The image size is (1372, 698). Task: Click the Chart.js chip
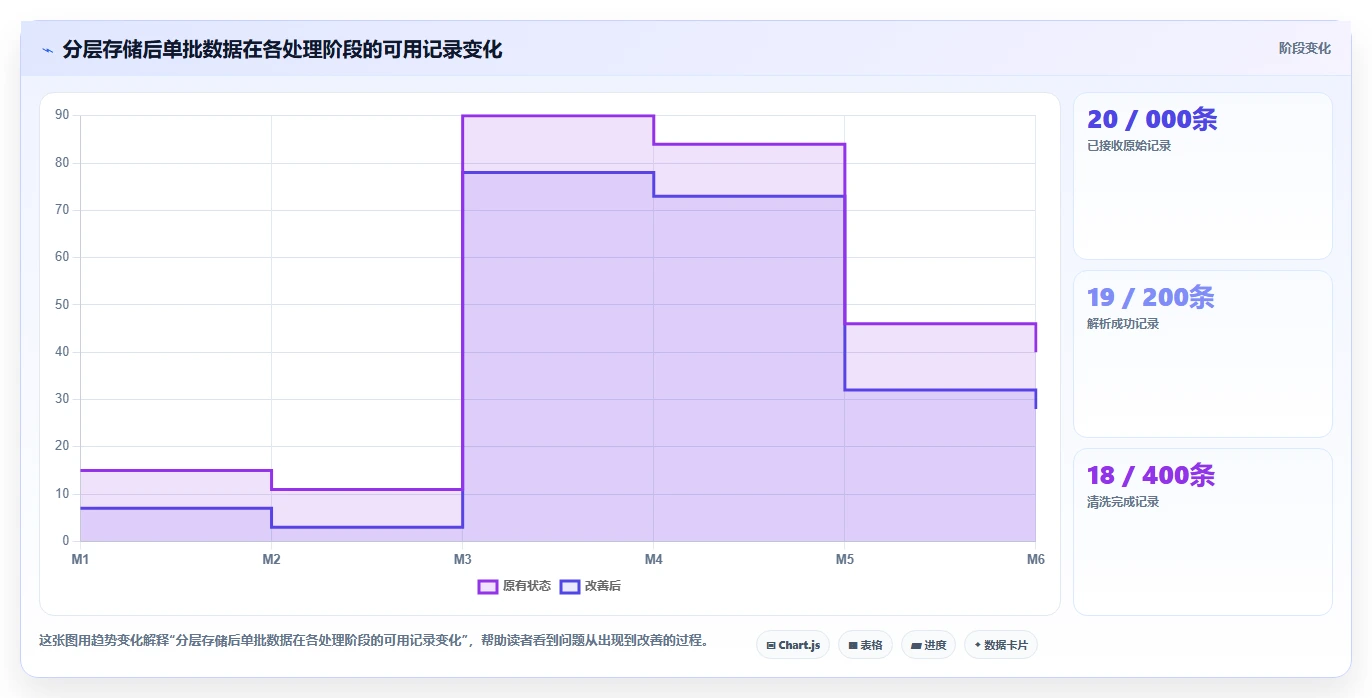[x=792, y=645]
